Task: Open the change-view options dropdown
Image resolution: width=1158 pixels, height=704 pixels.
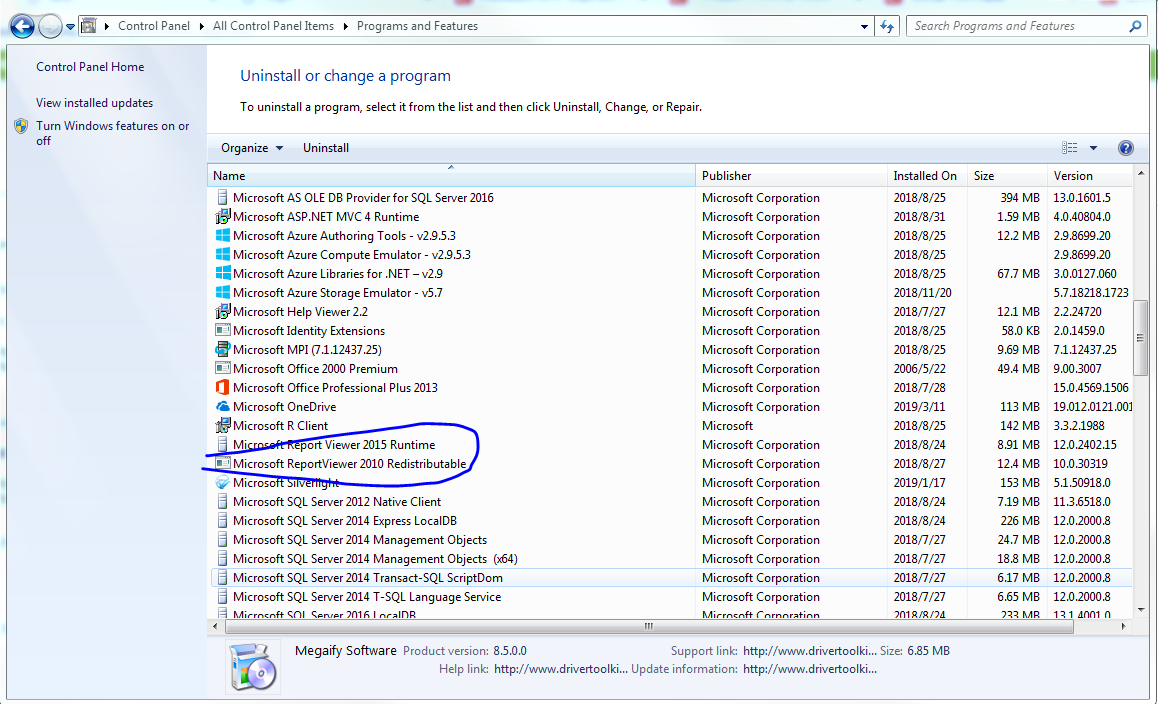Action: [x=1094, y=147]
